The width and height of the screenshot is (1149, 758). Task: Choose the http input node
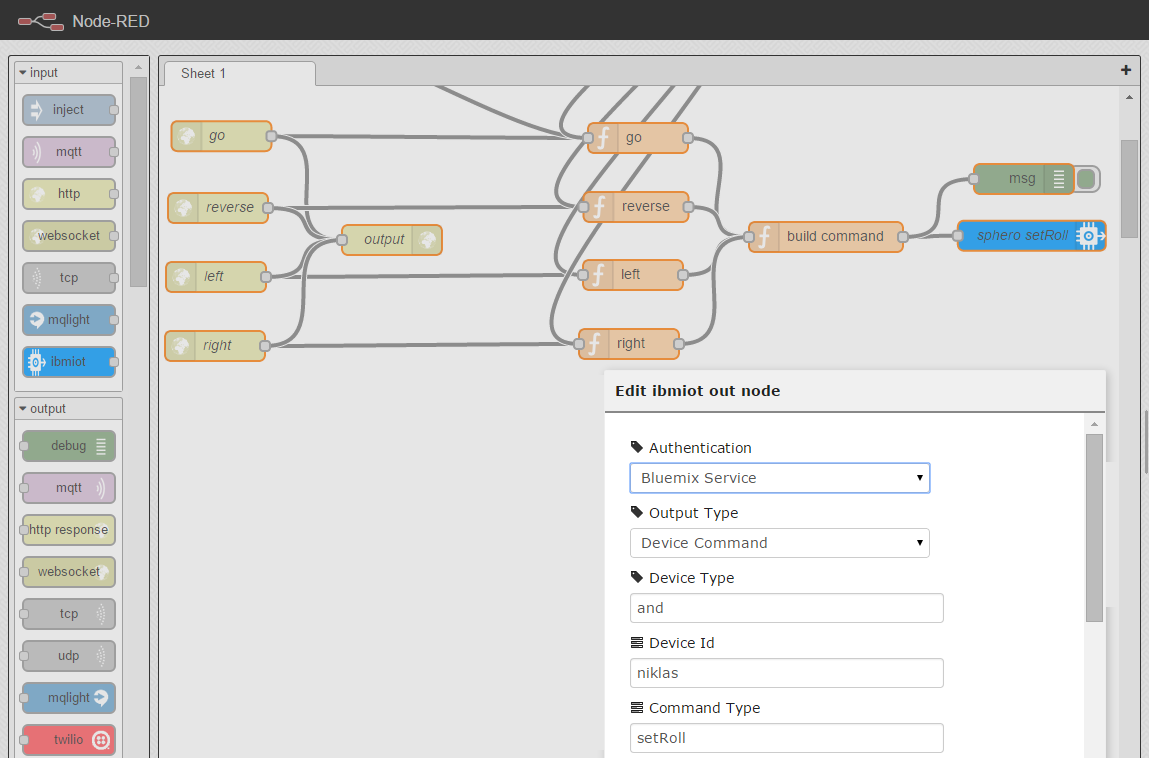tap(69, 194)
